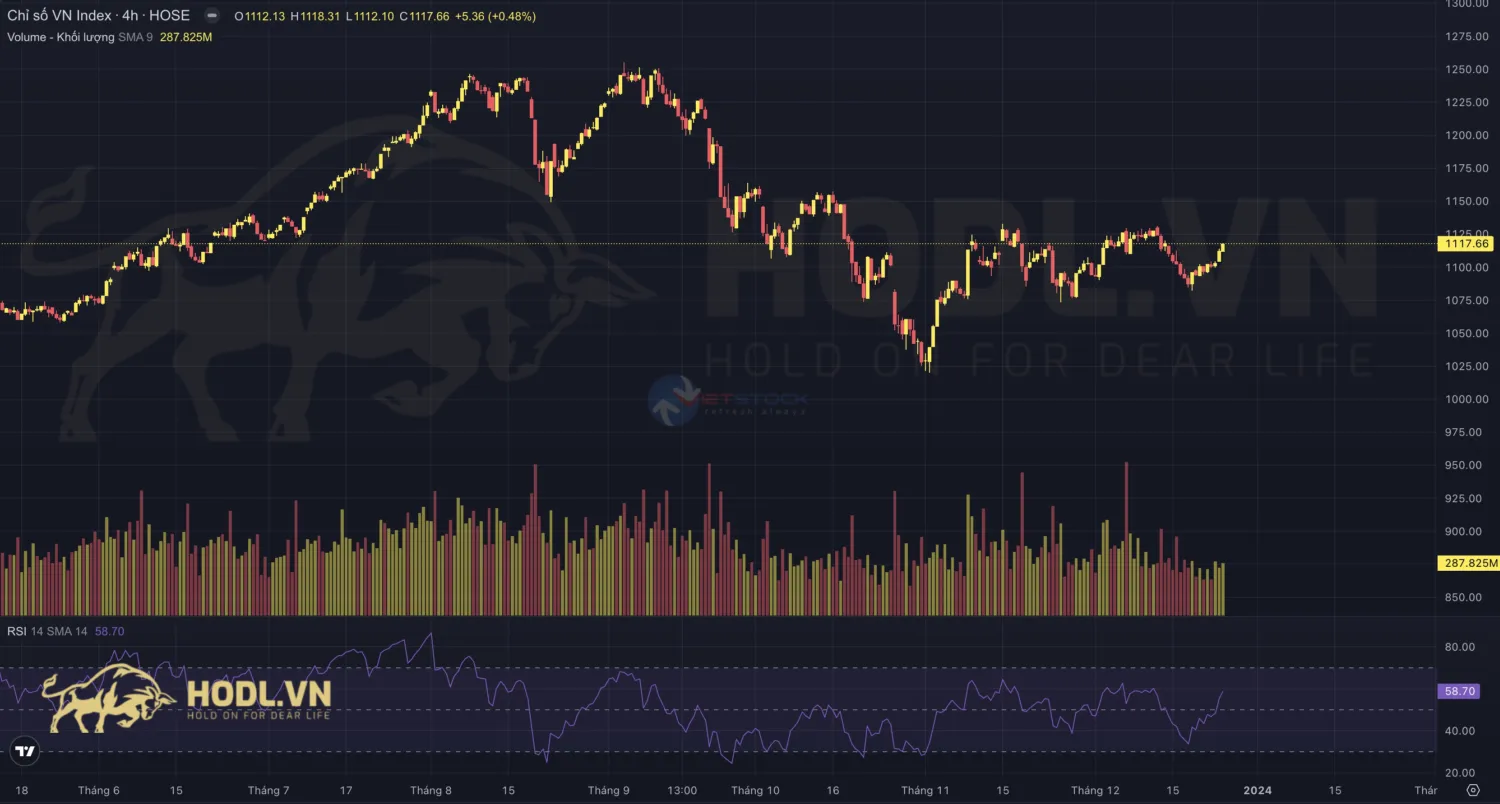Click Tháng 9 on the time axis
Screen dimensions: 1500x804
608,790
